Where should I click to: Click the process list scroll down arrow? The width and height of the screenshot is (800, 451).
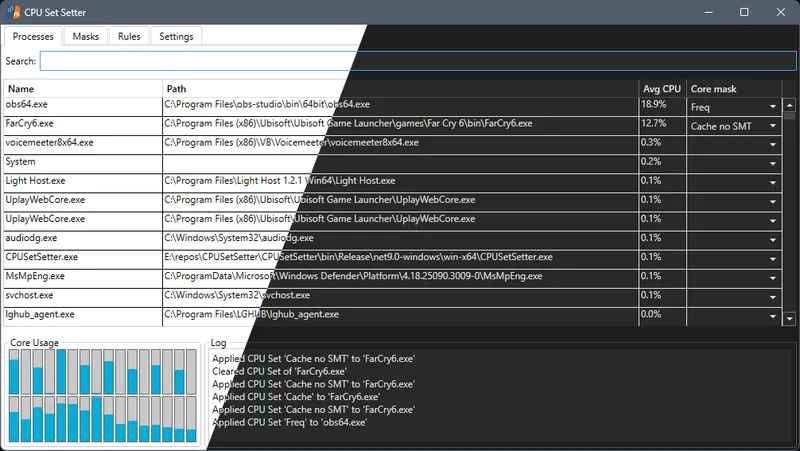tap(789, 319)
